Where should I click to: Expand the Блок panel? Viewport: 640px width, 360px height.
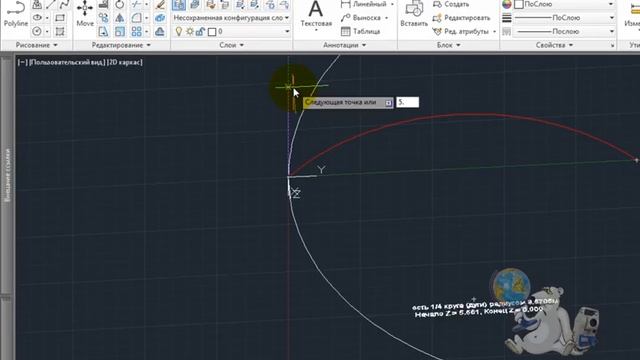448,45
